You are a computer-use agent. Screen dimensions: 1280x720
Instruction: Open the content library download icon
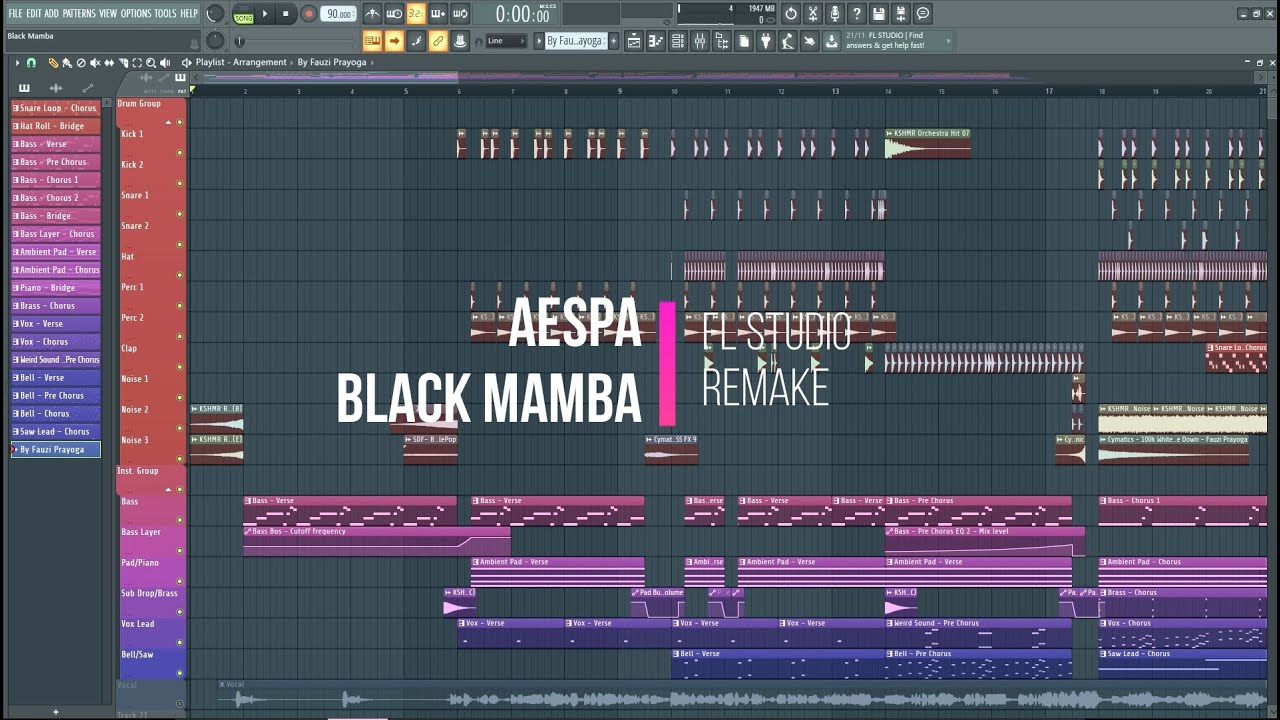pos(831,41)
